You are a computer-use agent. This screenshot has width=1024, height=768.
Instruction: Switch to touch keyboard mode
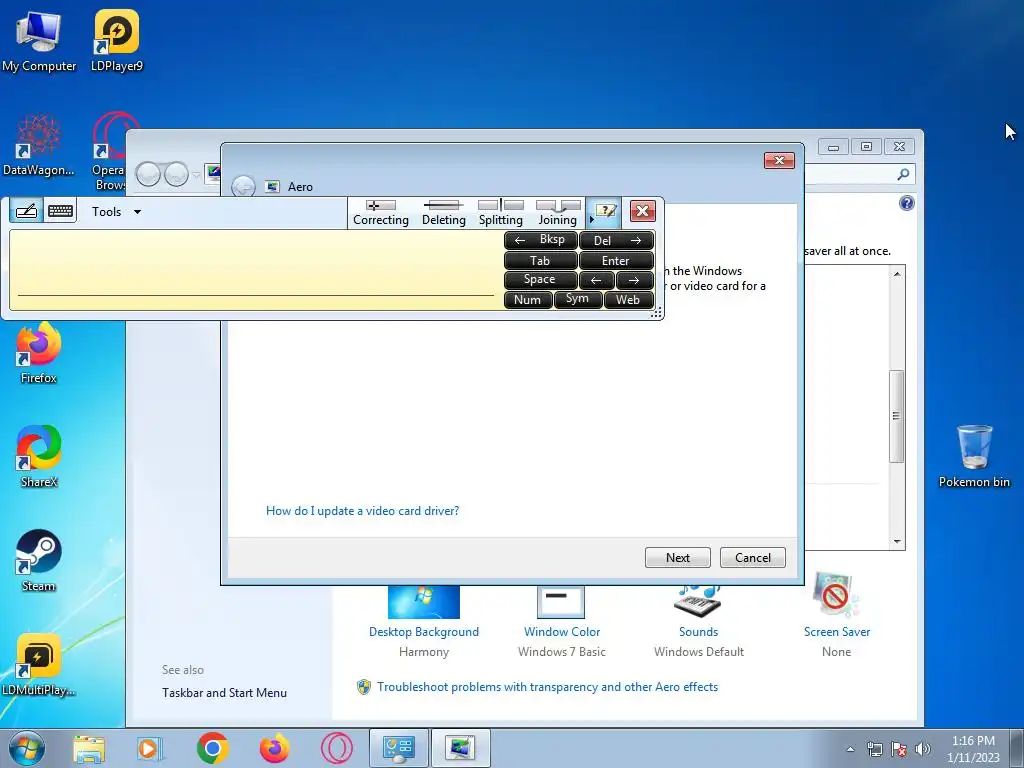(61, 211)
